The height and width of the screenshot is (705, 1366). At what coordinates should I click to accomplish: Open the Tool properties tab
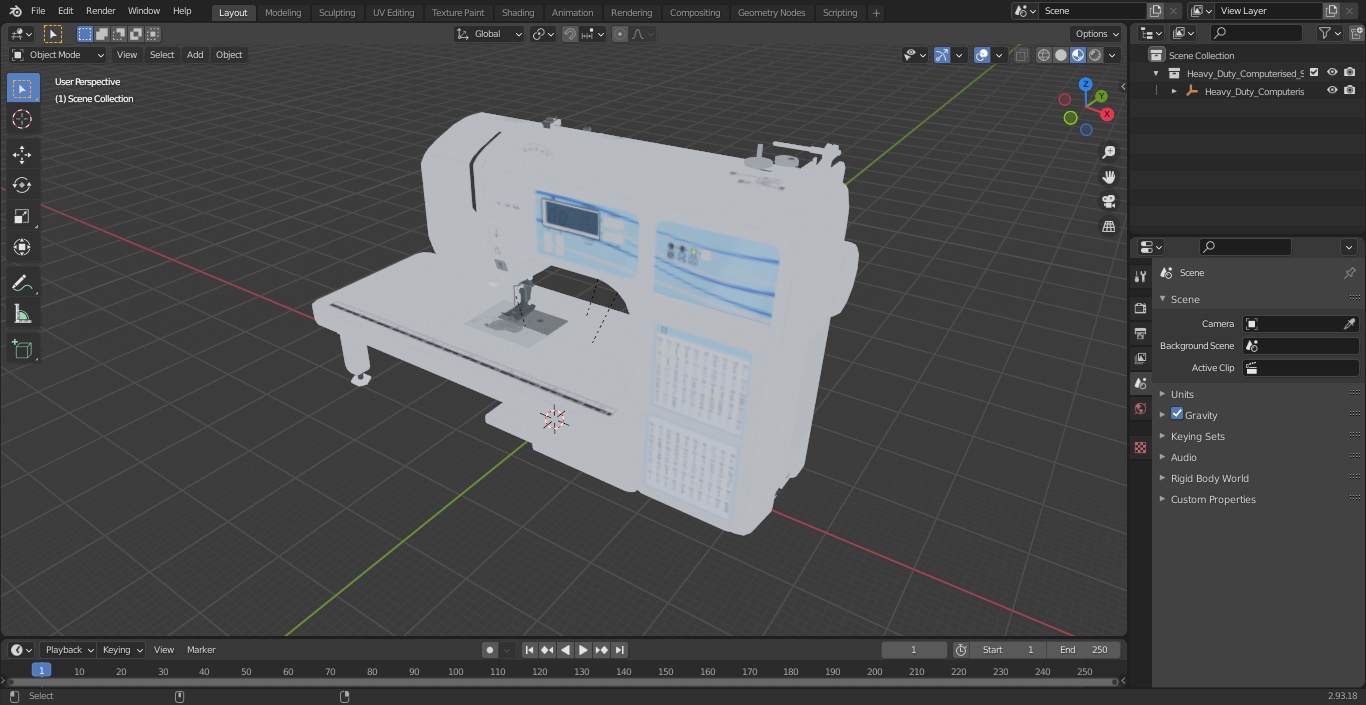[x=1140, y=276]
